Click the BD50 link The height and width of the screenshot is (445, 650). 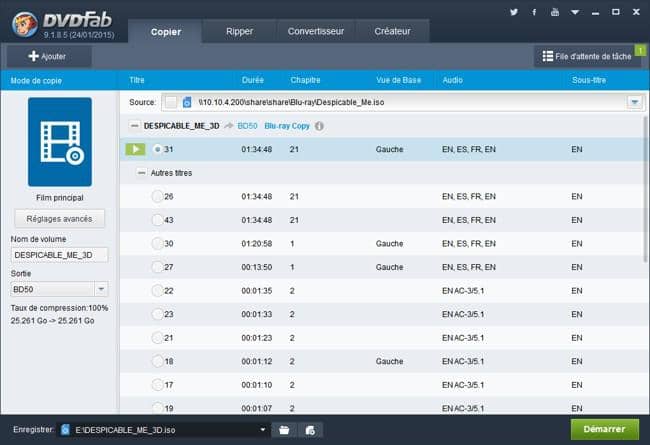pyautogui.click(x=247, y=126)
